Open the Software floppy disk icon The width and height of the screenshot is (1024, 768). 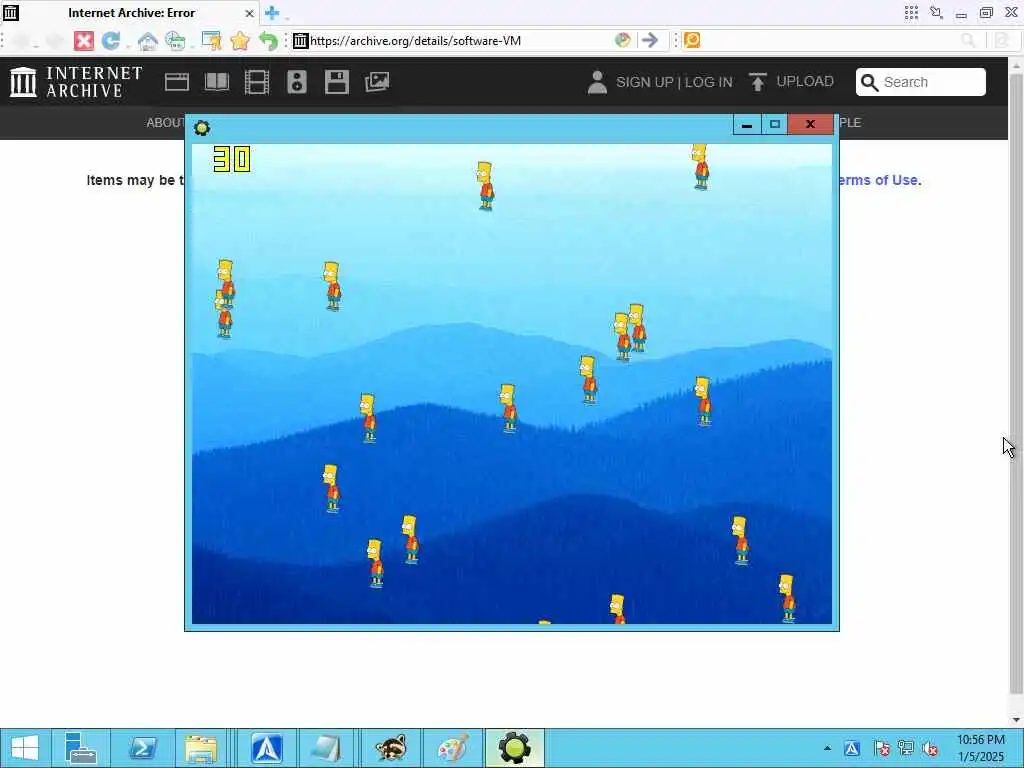pyautogui.click(x=337, y=82)
